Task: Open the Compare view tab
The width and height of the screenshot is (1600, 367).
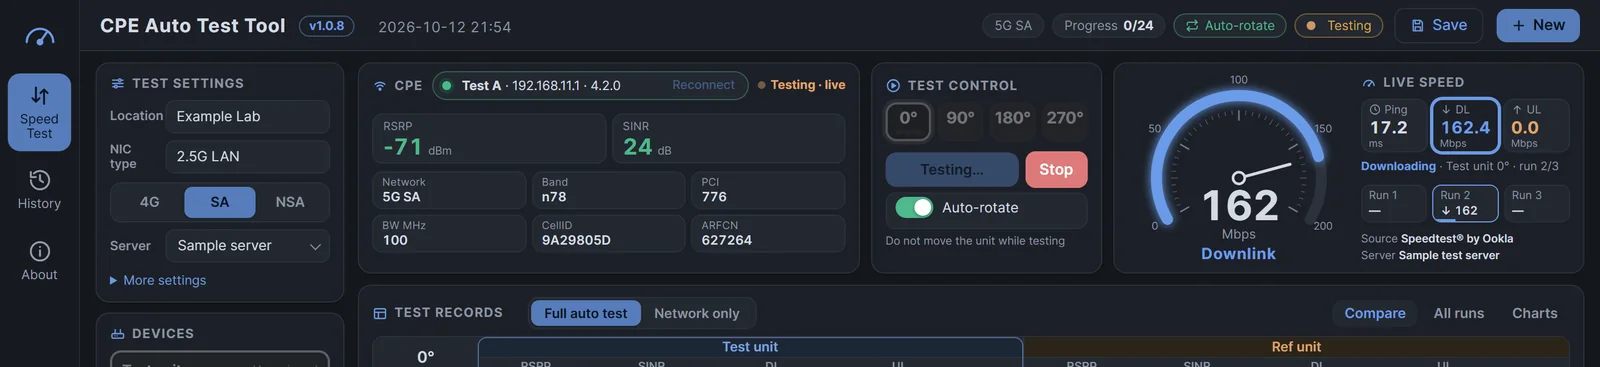Action: (1375, 314)
